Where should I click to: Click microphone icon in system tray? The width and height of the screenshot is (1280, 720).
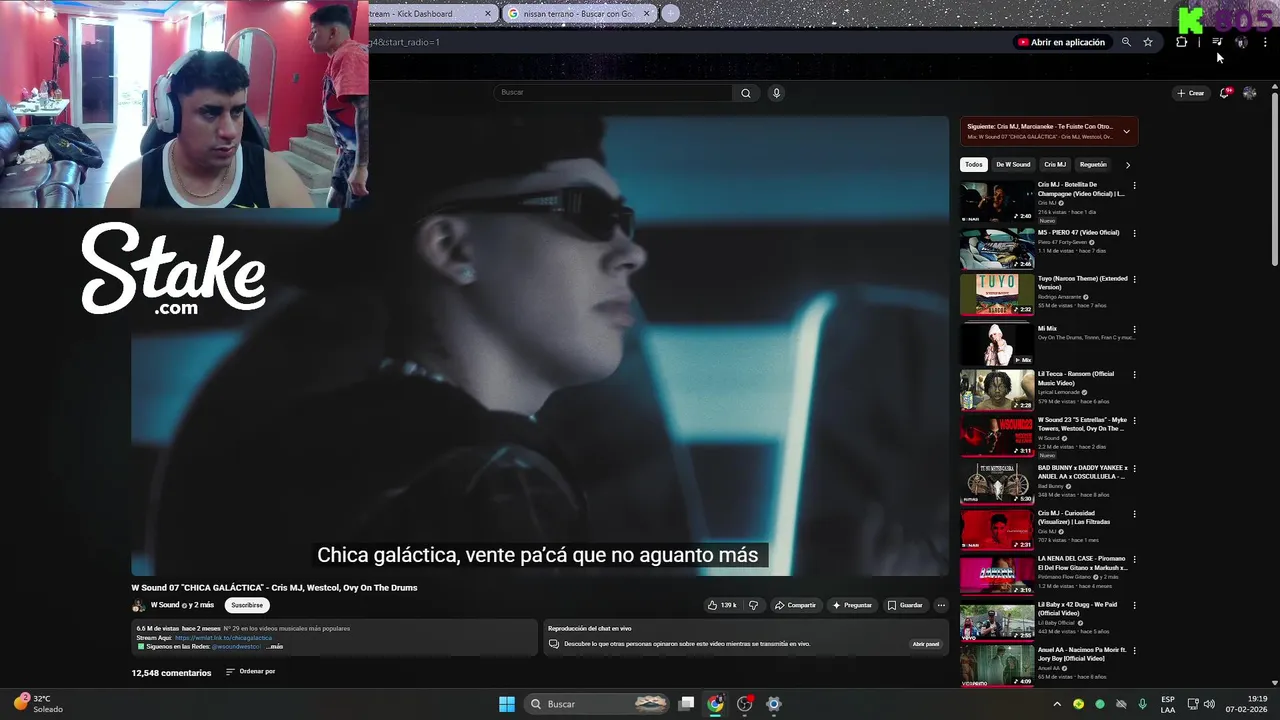click(1142, 704)
